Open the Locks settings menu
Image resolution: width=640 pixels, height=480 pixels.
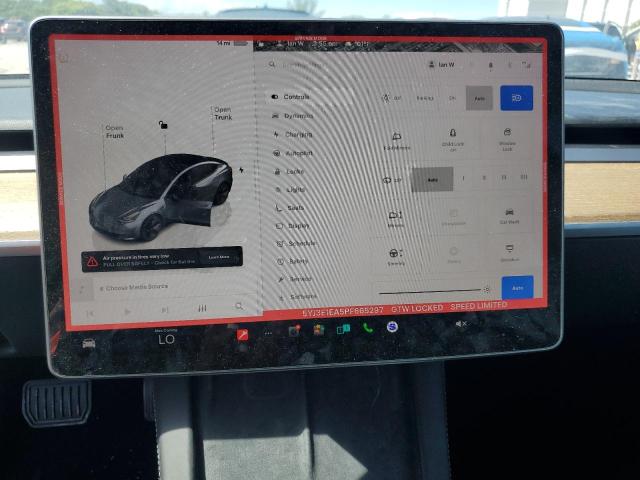point(289,171)
